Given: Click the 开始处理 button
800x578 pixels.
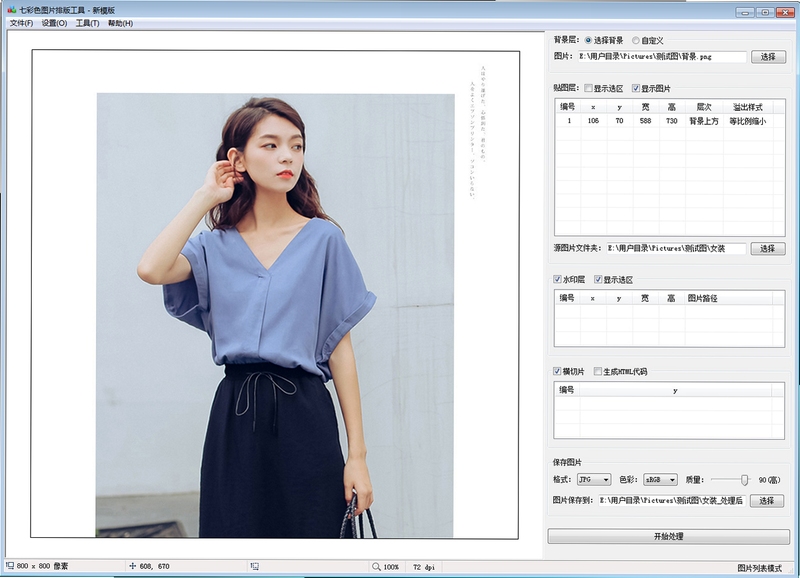Looking at the screenshot, I should (x=668, y=537).
